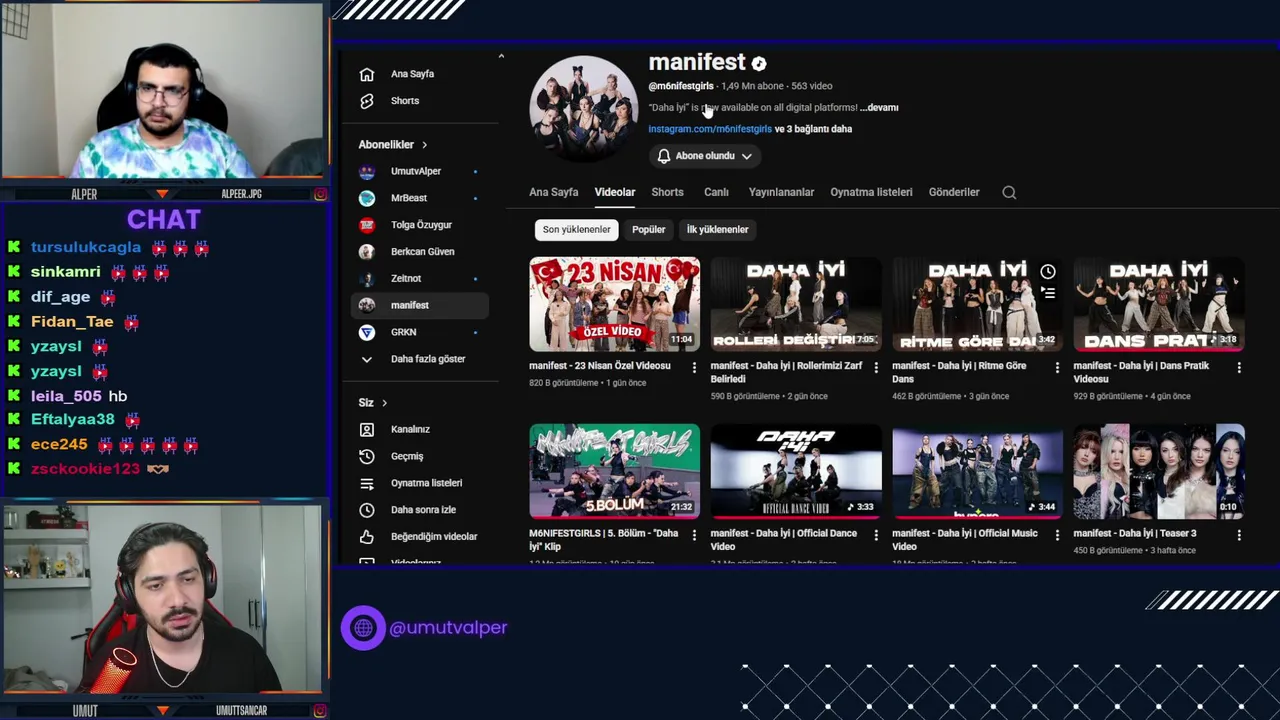This screenshot has width=1280, height=720.
Task: Open video title Official Music Video
Action: point(964,540)
